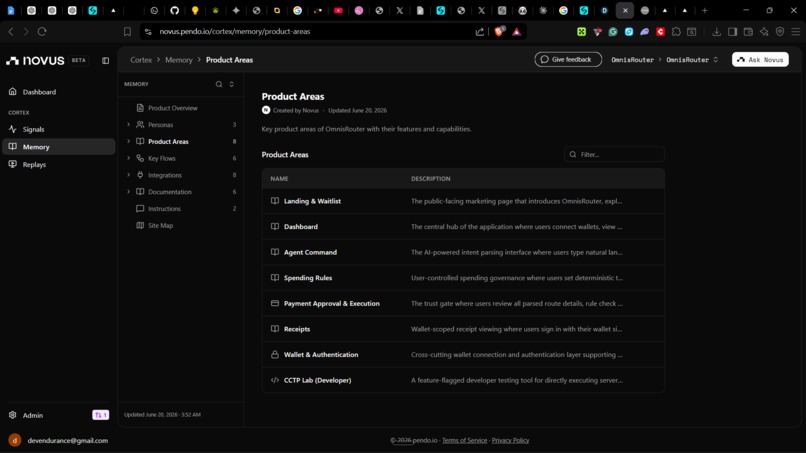Open Terms of Service link in footer
The height and width of the screenshot is (453, 806).
pos(464,440)
